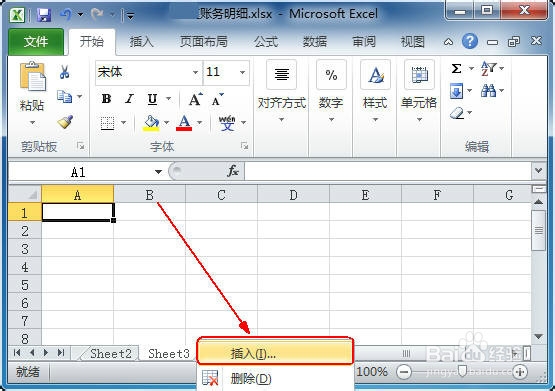
Task: Select the Sheet3 worksheet tab
Action: 169,353
